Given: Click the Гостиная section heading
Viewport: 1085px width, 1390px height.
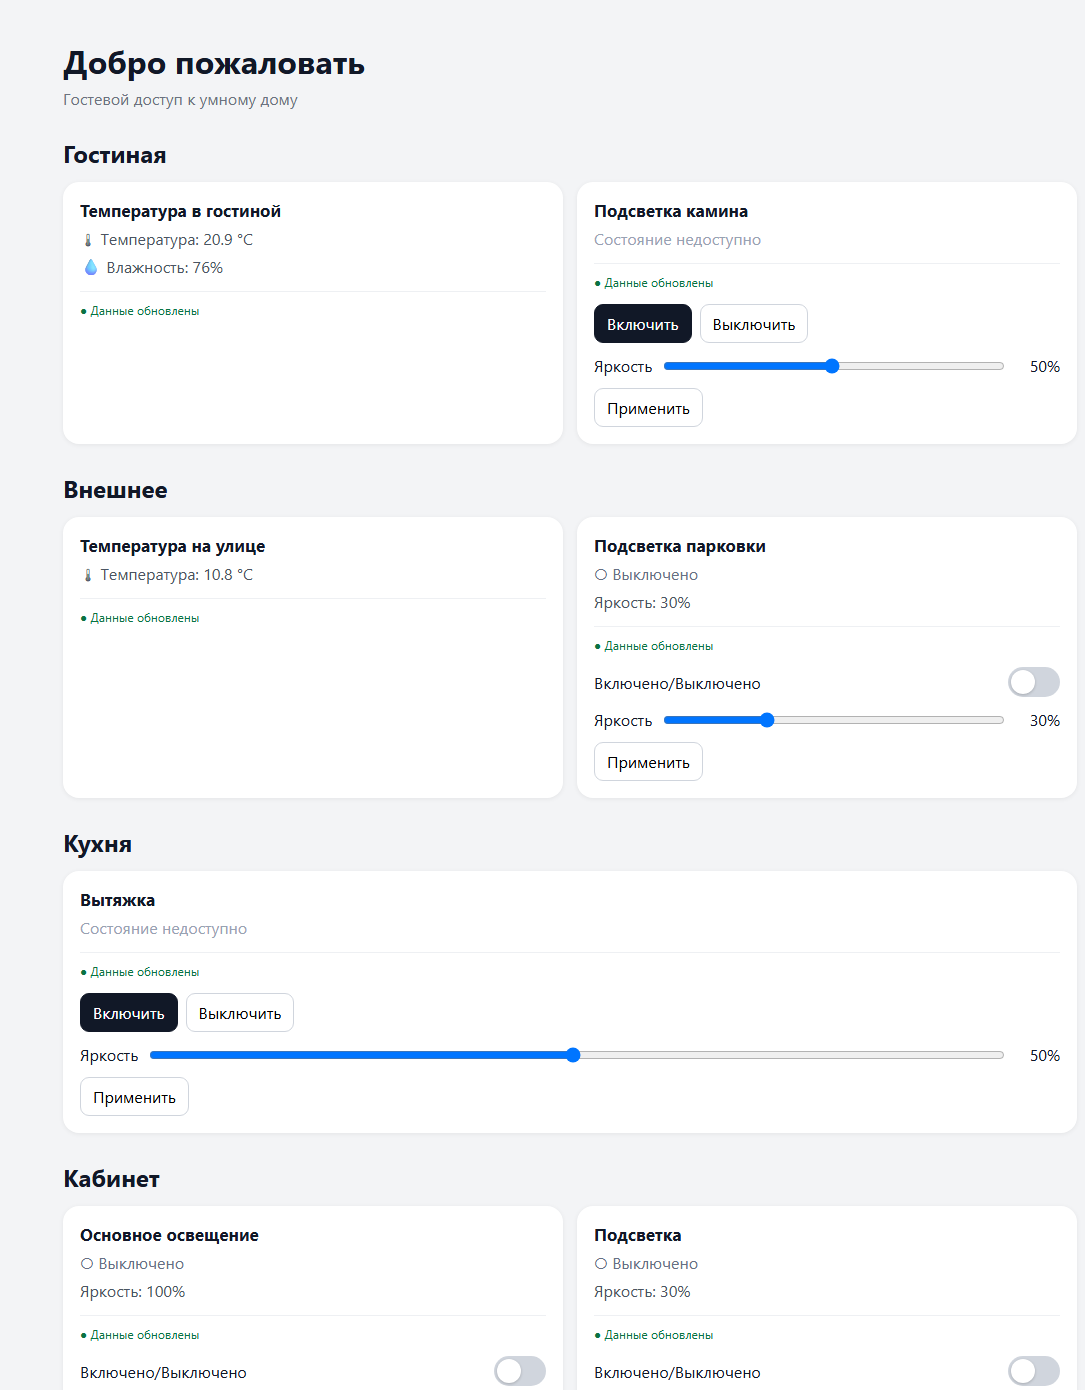Looking at the screenshot, I should [x=115, y=155].
